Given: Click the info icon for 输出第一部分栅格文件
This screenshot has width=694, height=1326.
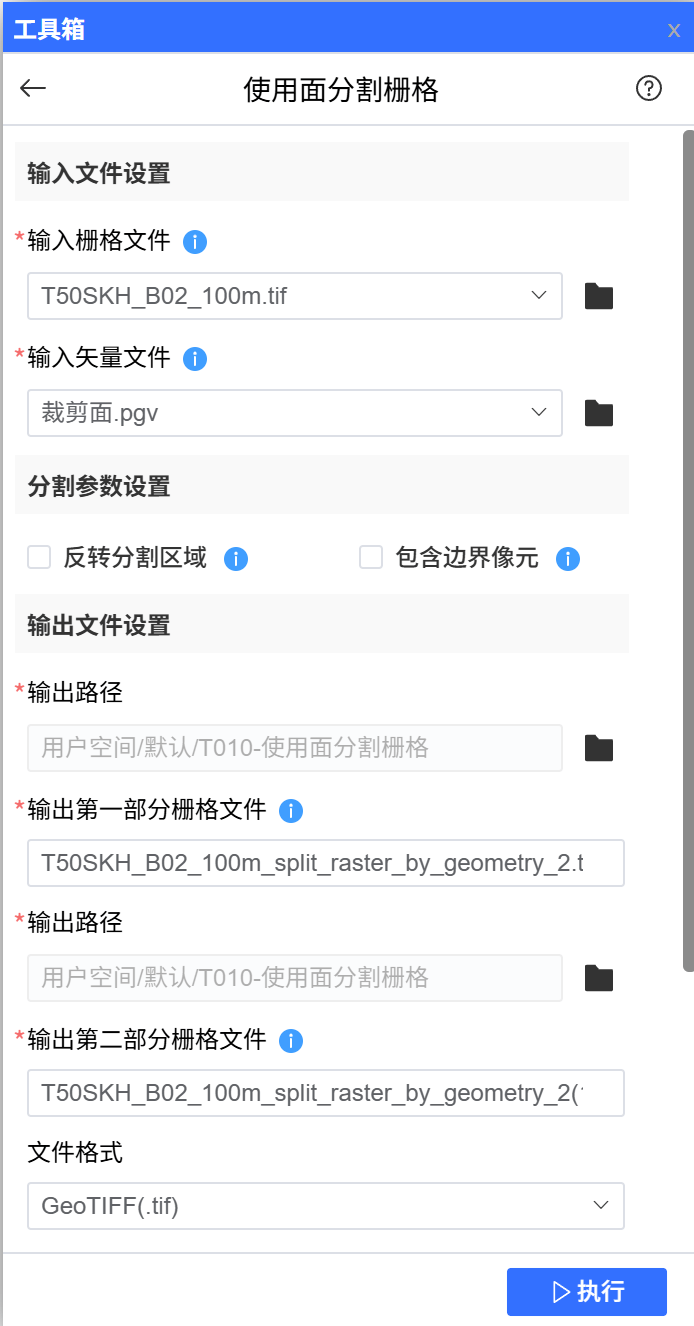Looking at the screenshot, I should (x=291, y=811).
